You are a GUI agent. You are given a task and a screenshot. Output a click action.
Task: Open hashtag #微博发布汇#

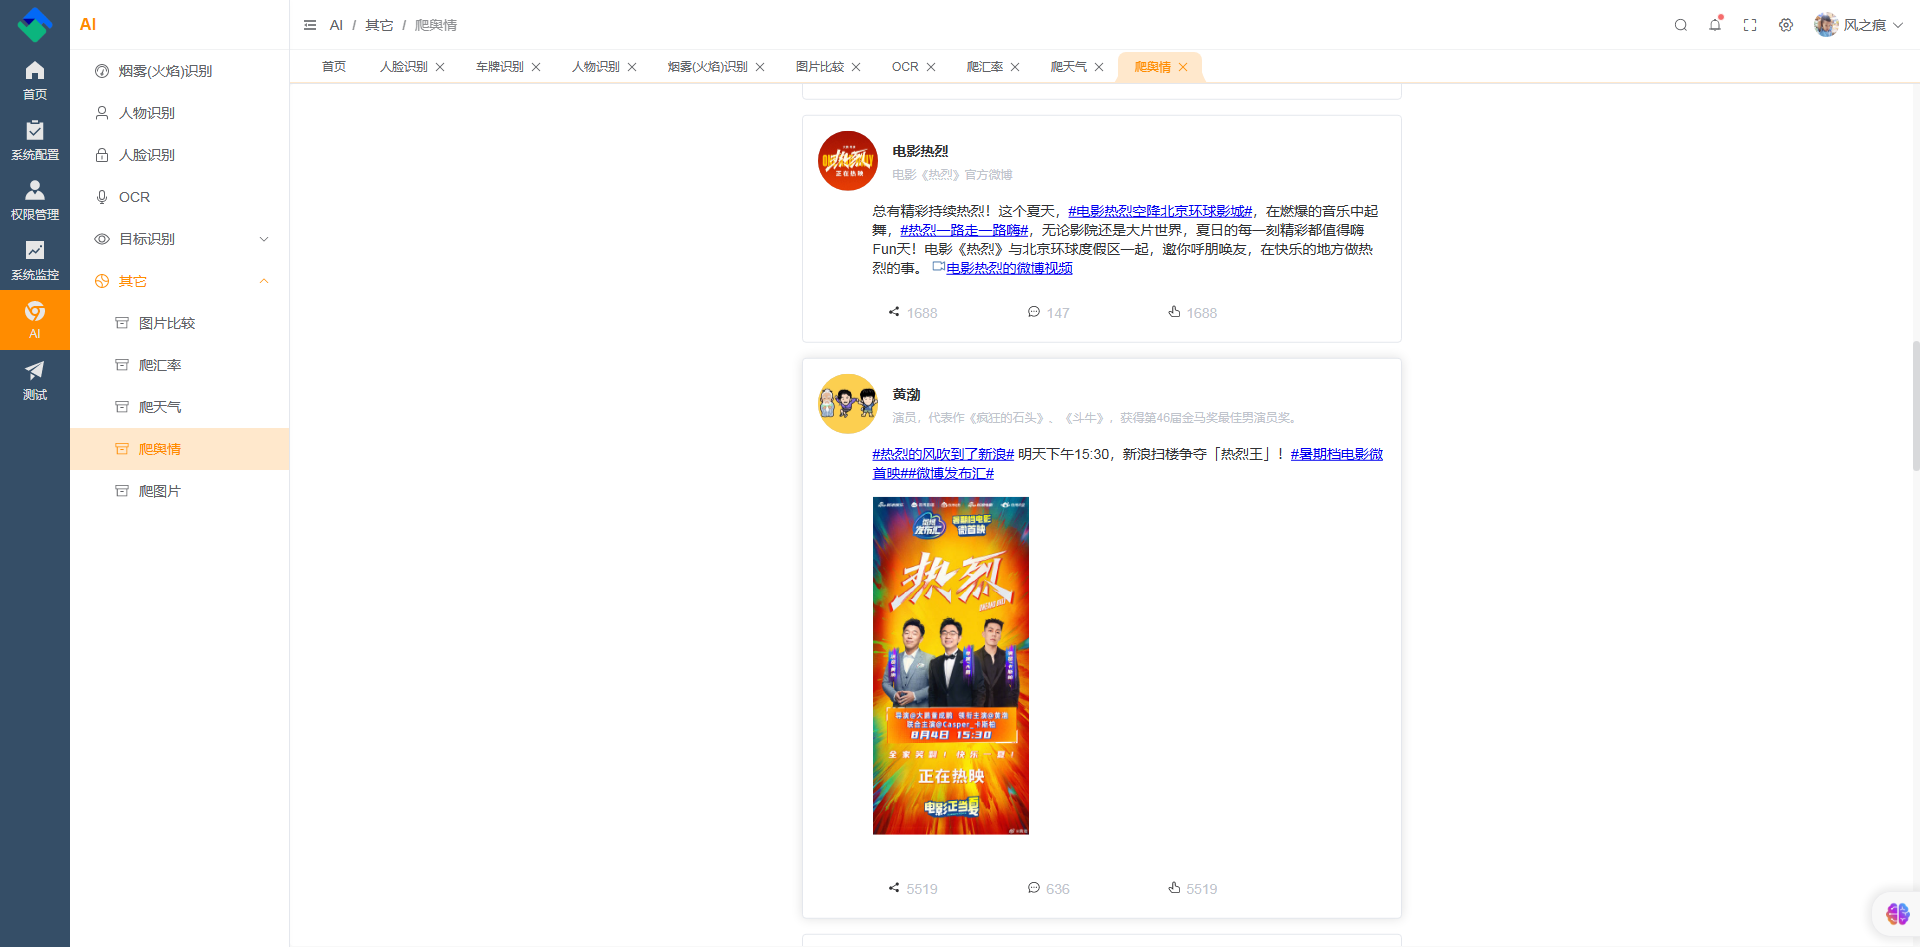point(950,473)
